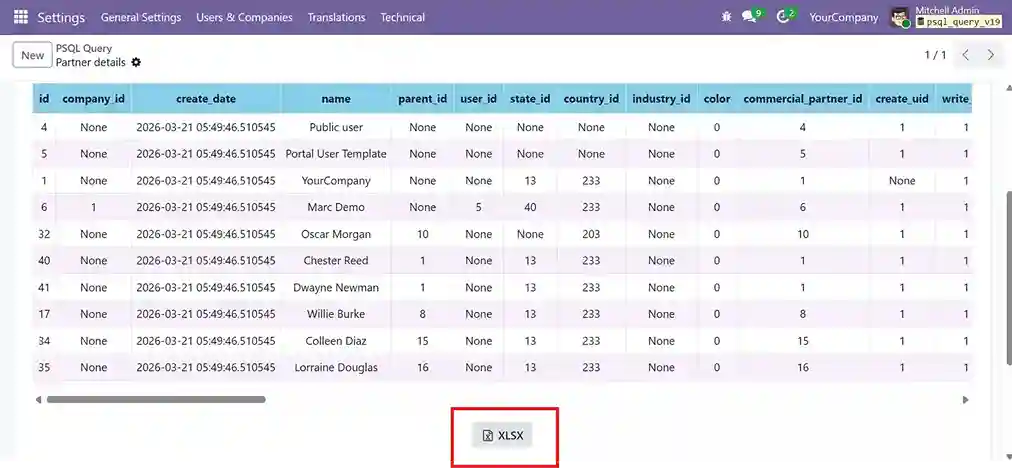Go to previous record arrow
Viewport: 1012px width, 468px height.
[x=966, y=55]
